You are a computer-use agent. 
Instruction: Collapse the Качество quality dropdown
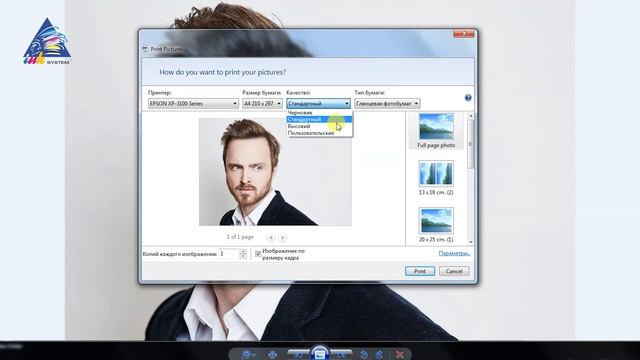tap(318, 104)
